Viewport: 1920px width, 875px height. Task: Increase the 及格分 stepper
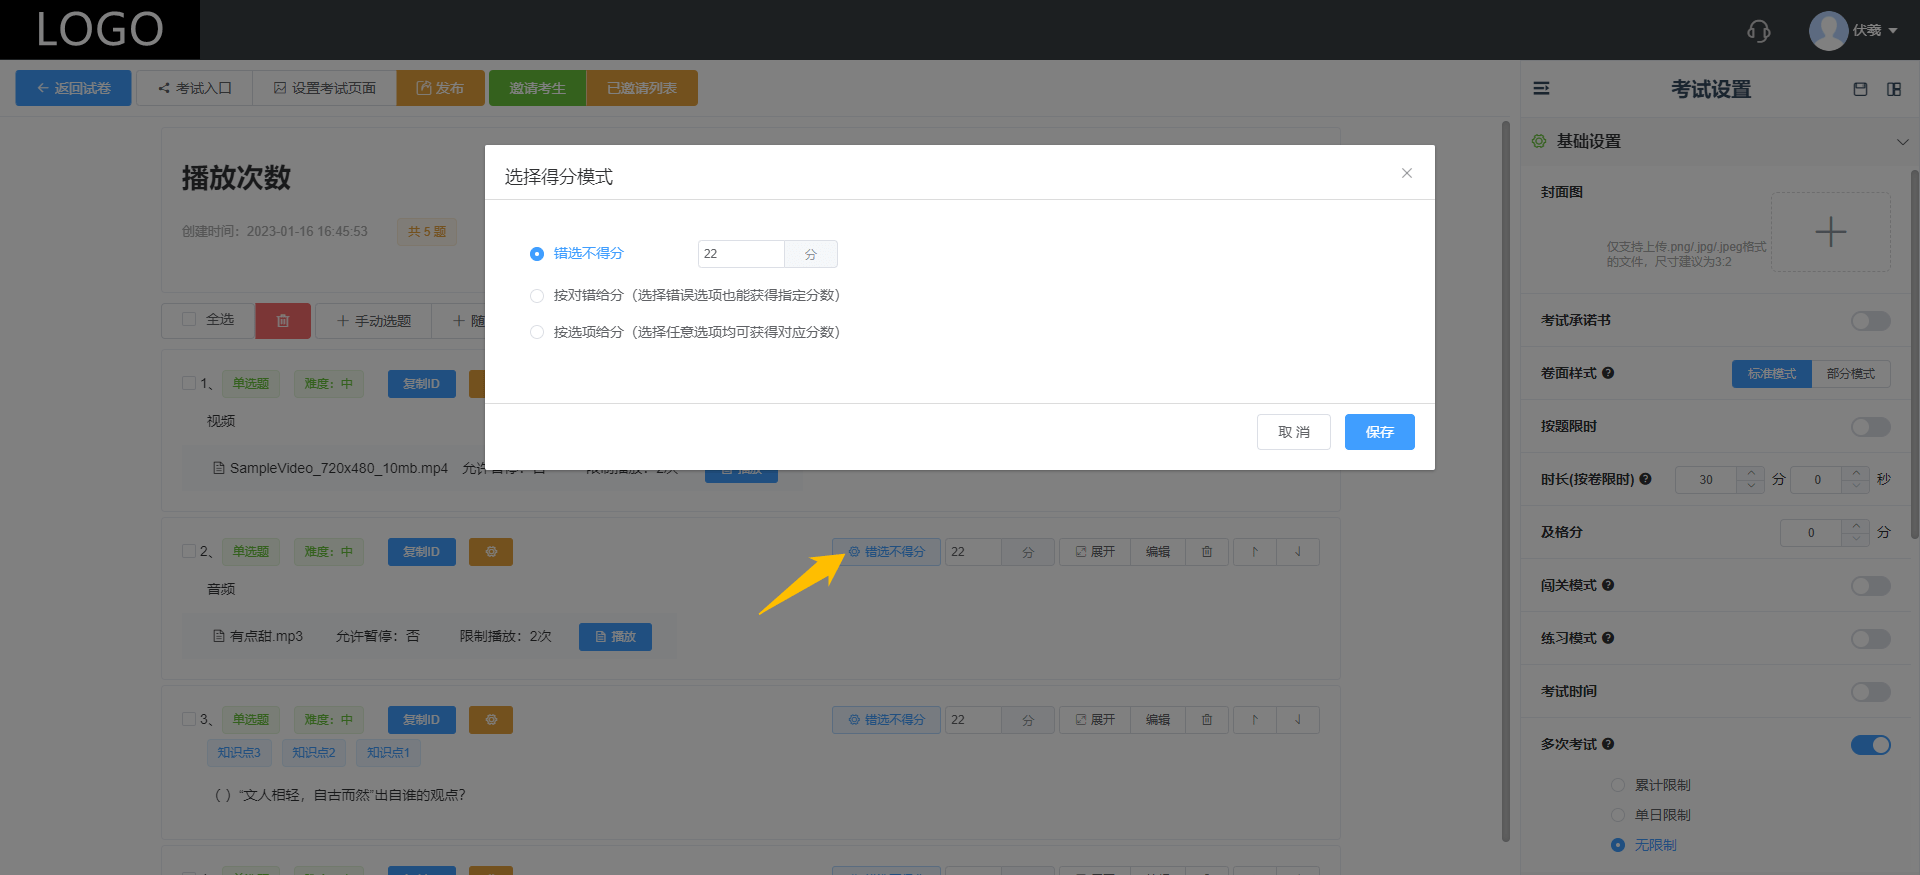pyautogui.click(x=1856, y=526)
